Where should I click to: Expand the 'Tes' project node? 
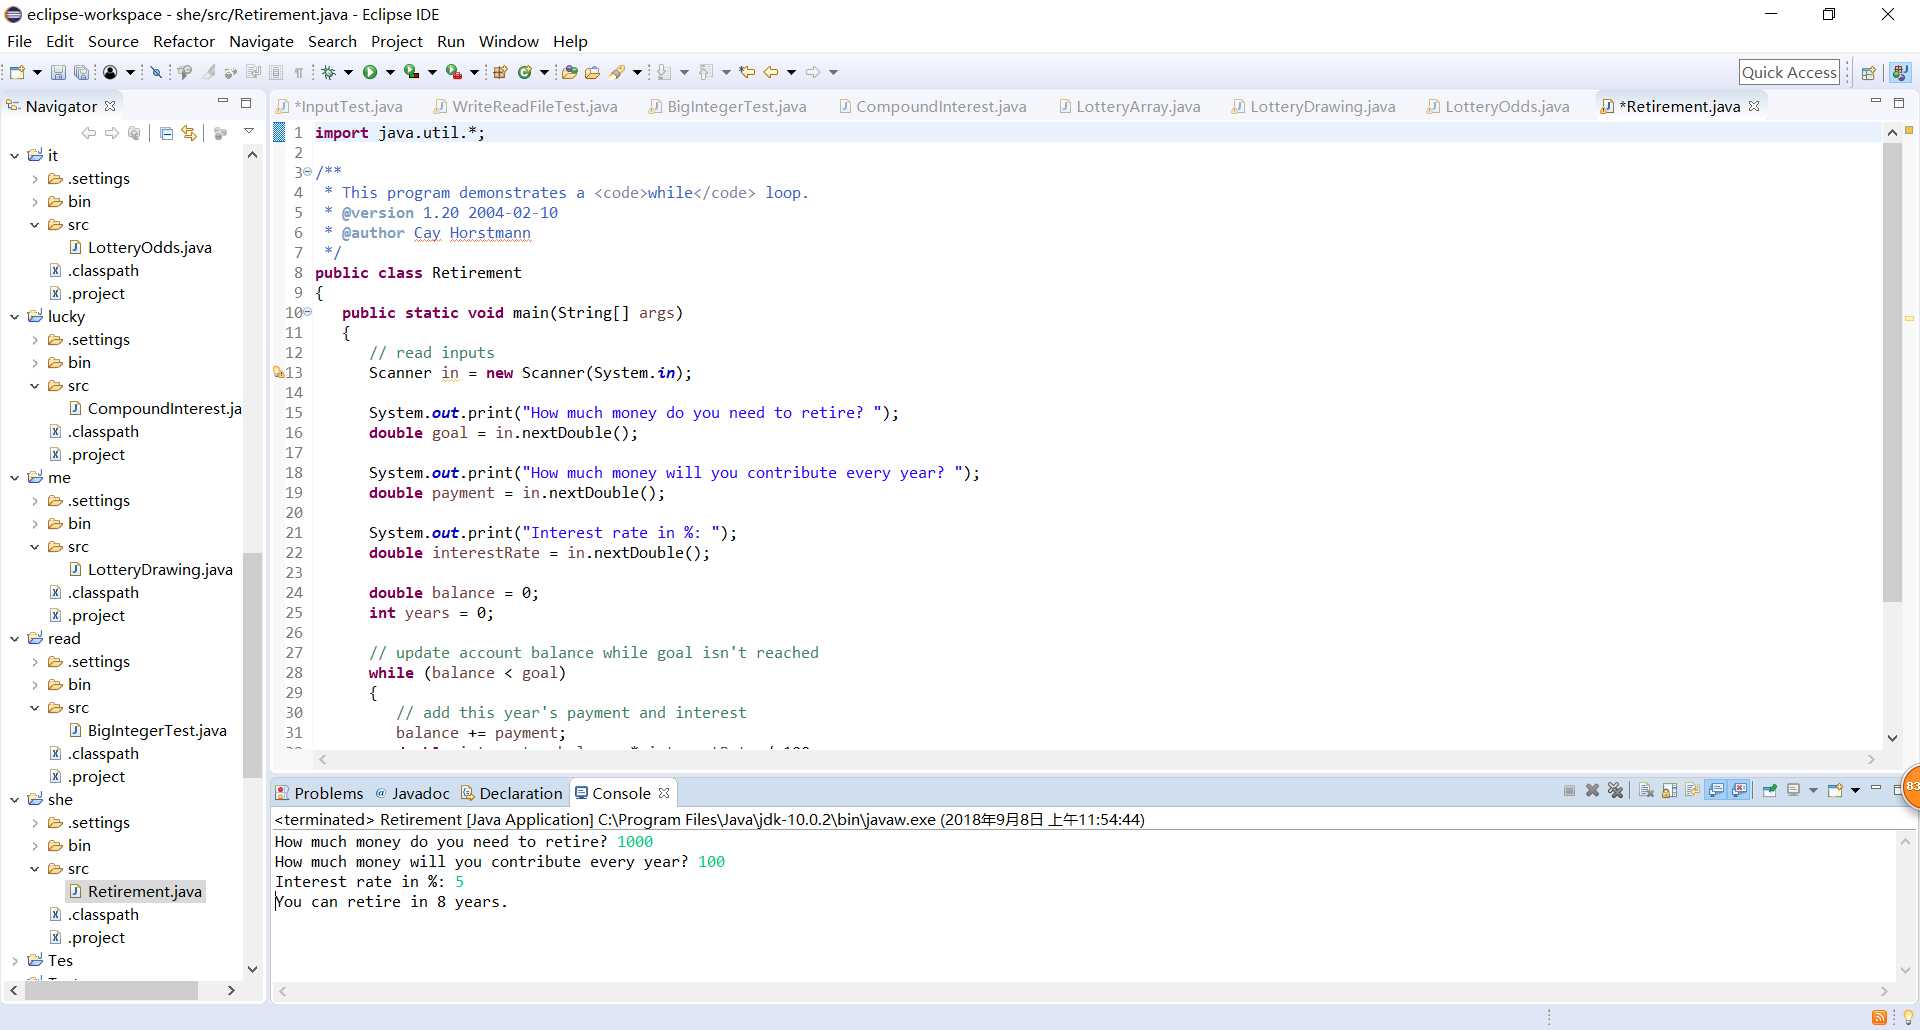click(15, 960)
